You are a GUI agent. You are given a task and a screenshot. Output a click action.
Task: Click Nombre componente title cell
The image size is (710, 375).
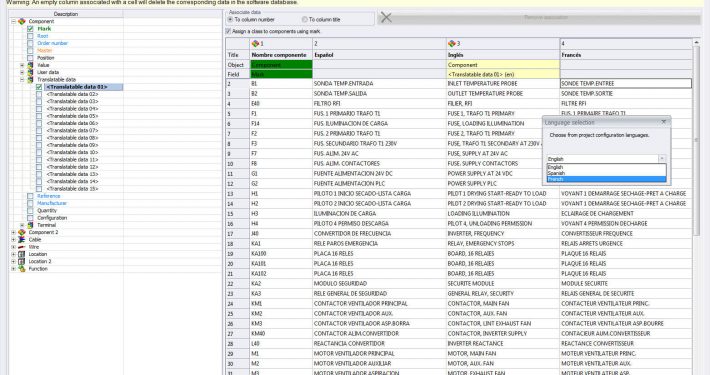[281, 55]
